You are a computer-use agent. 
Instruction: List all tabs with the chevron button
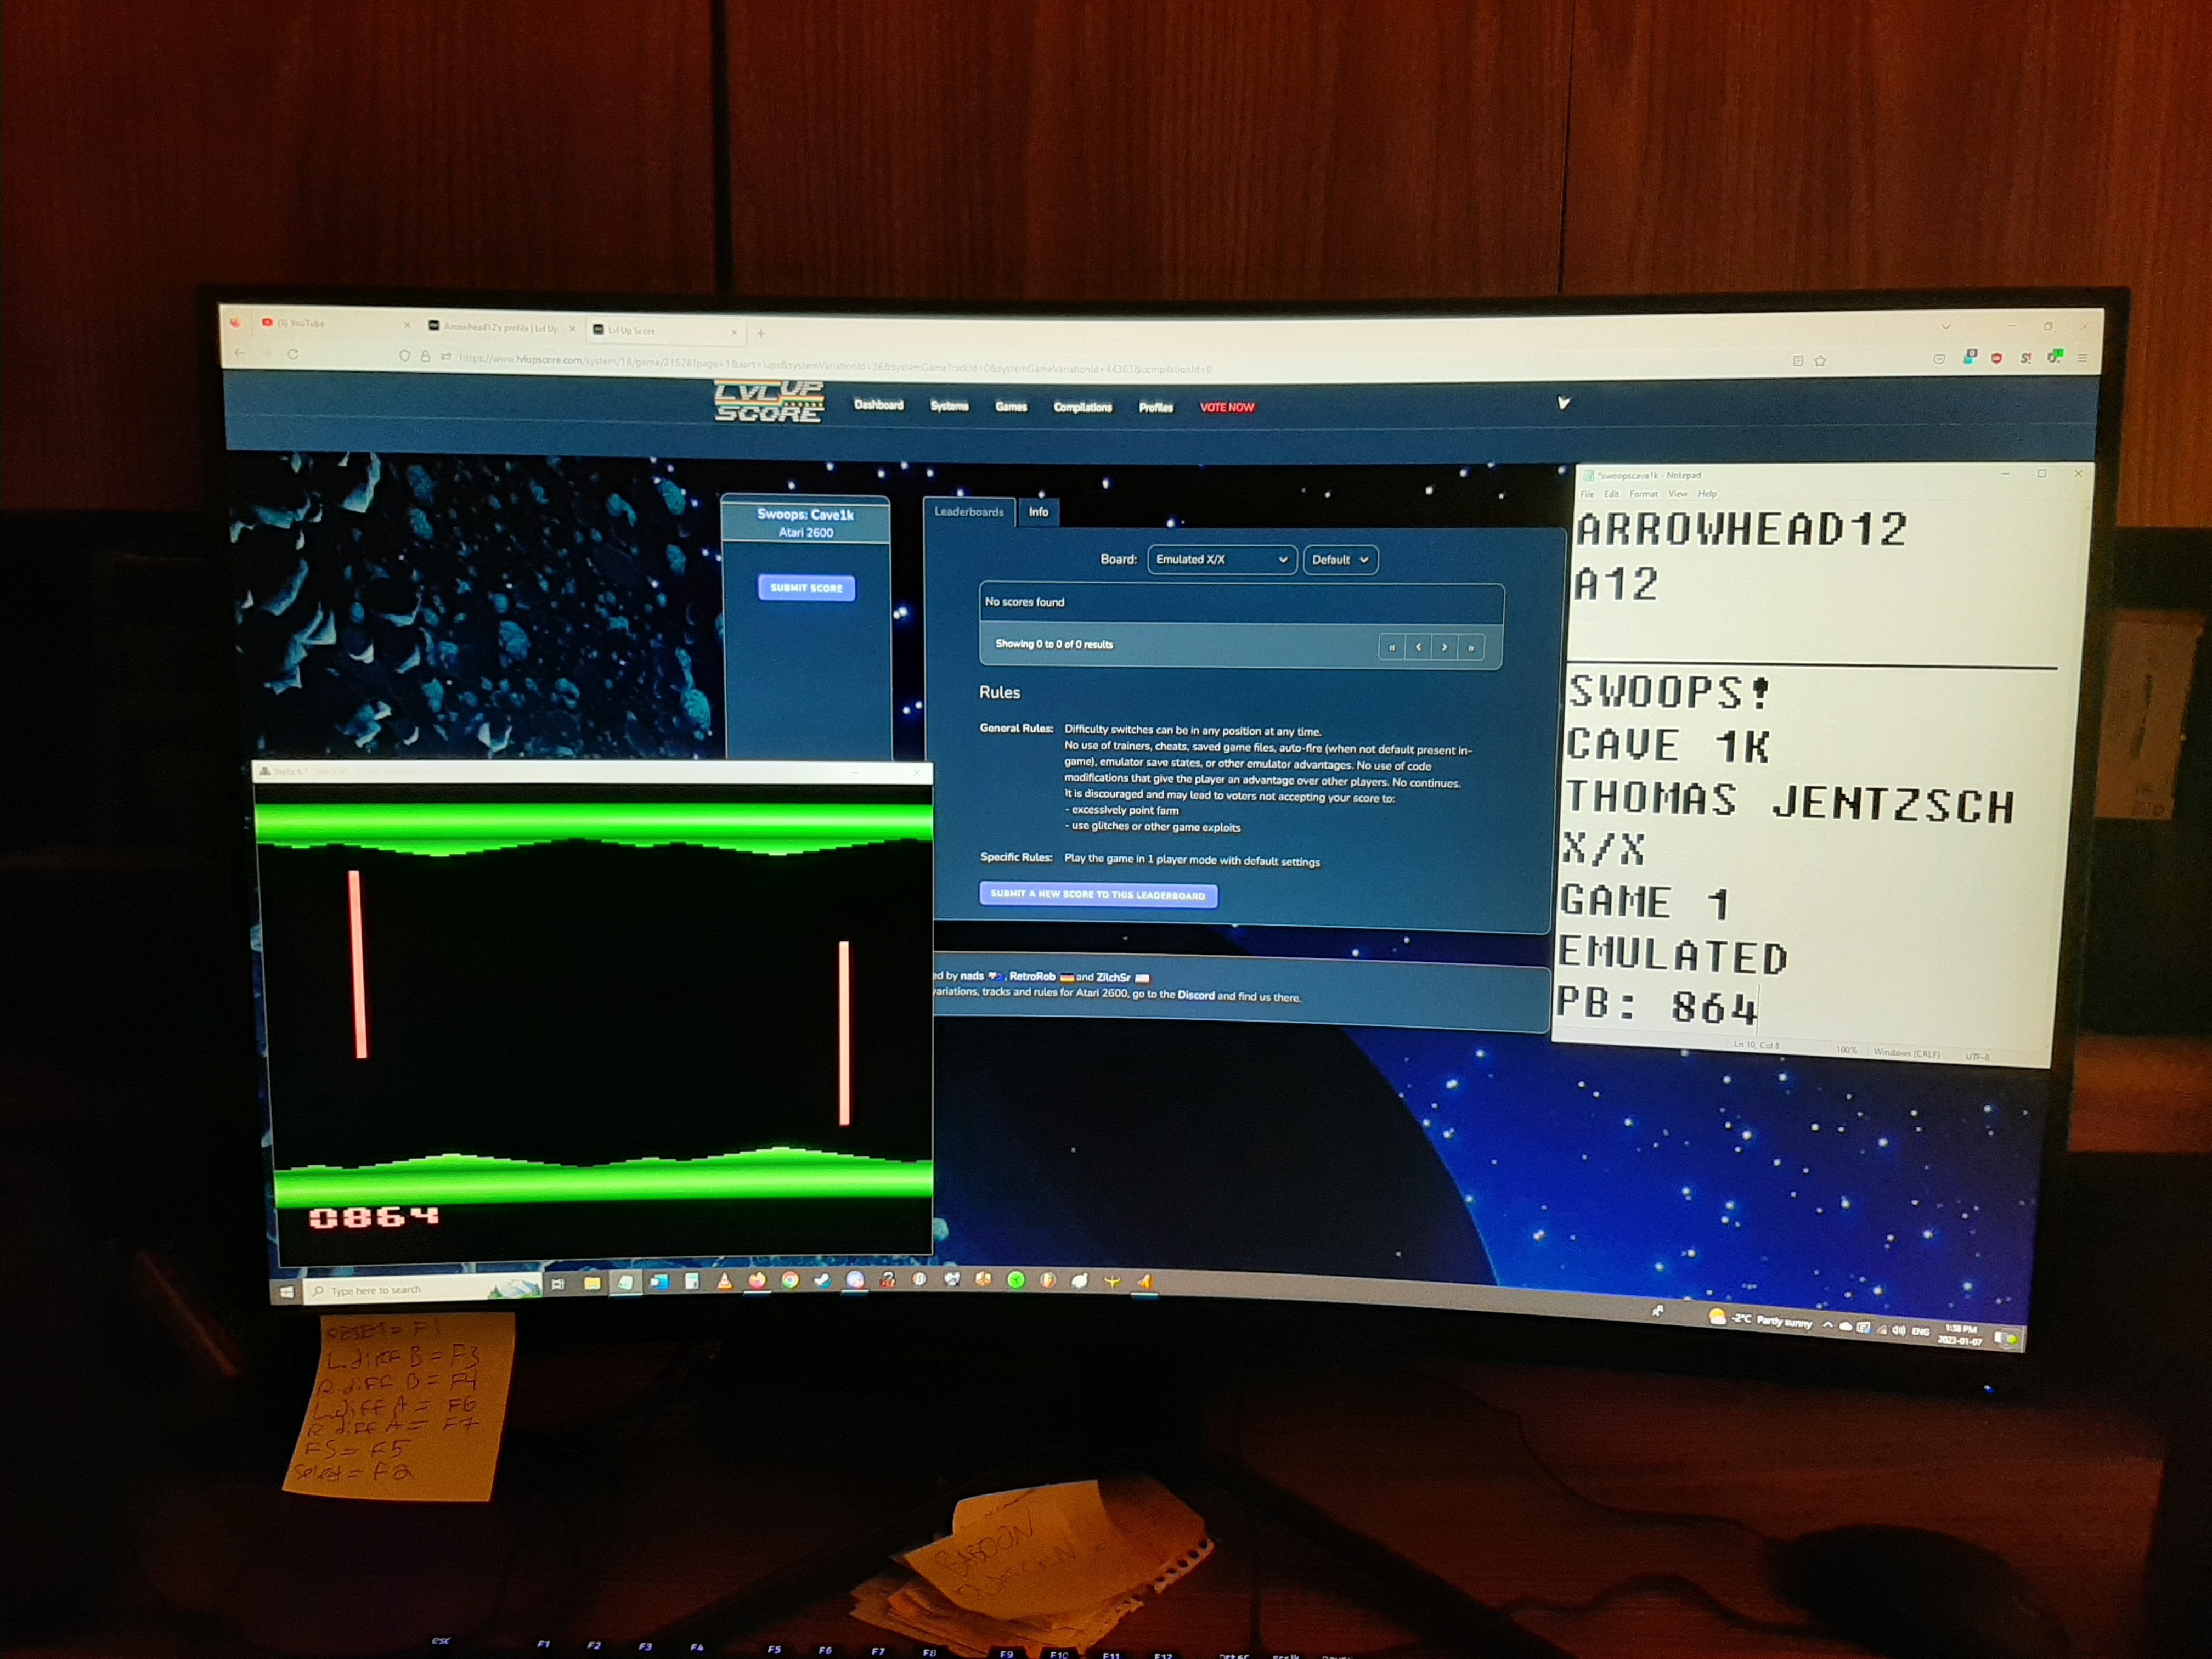(x=1946, y=326)
